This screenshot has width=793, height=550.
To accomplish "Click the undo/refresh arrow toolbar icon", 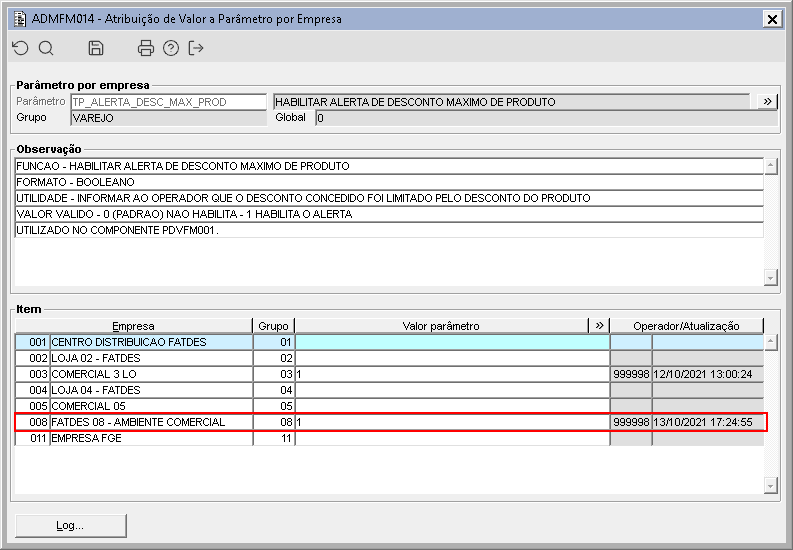I will coord(20,48).
